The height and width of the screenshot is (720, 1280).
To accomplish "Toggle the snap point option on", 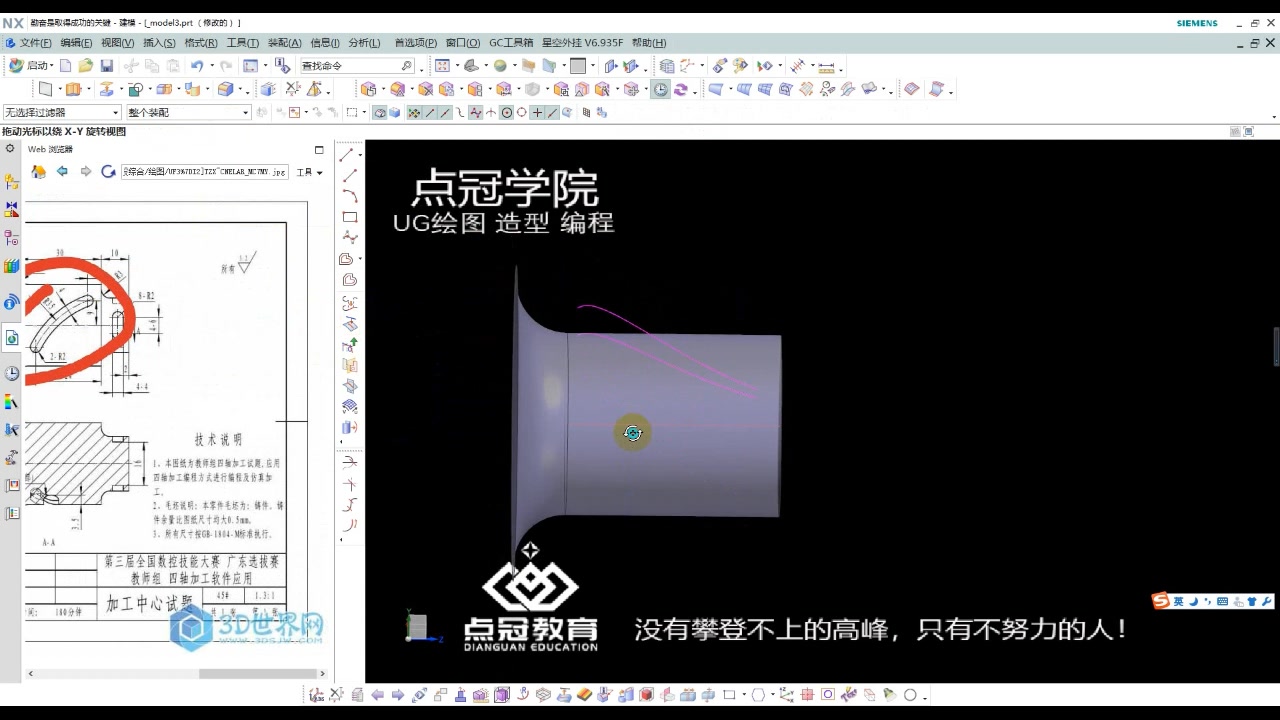I will [x=414, y=112].
